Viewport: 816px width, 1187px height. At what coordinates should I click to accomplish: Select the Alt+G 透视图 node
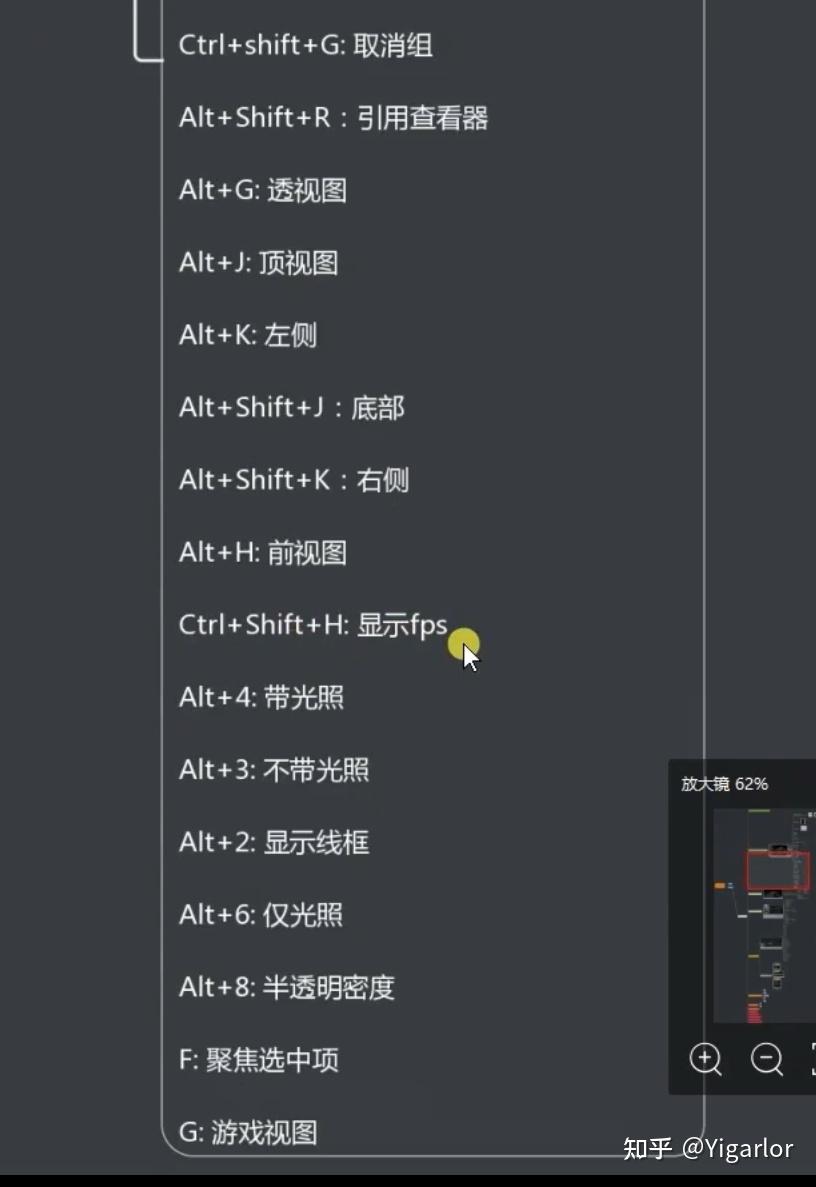263,190
